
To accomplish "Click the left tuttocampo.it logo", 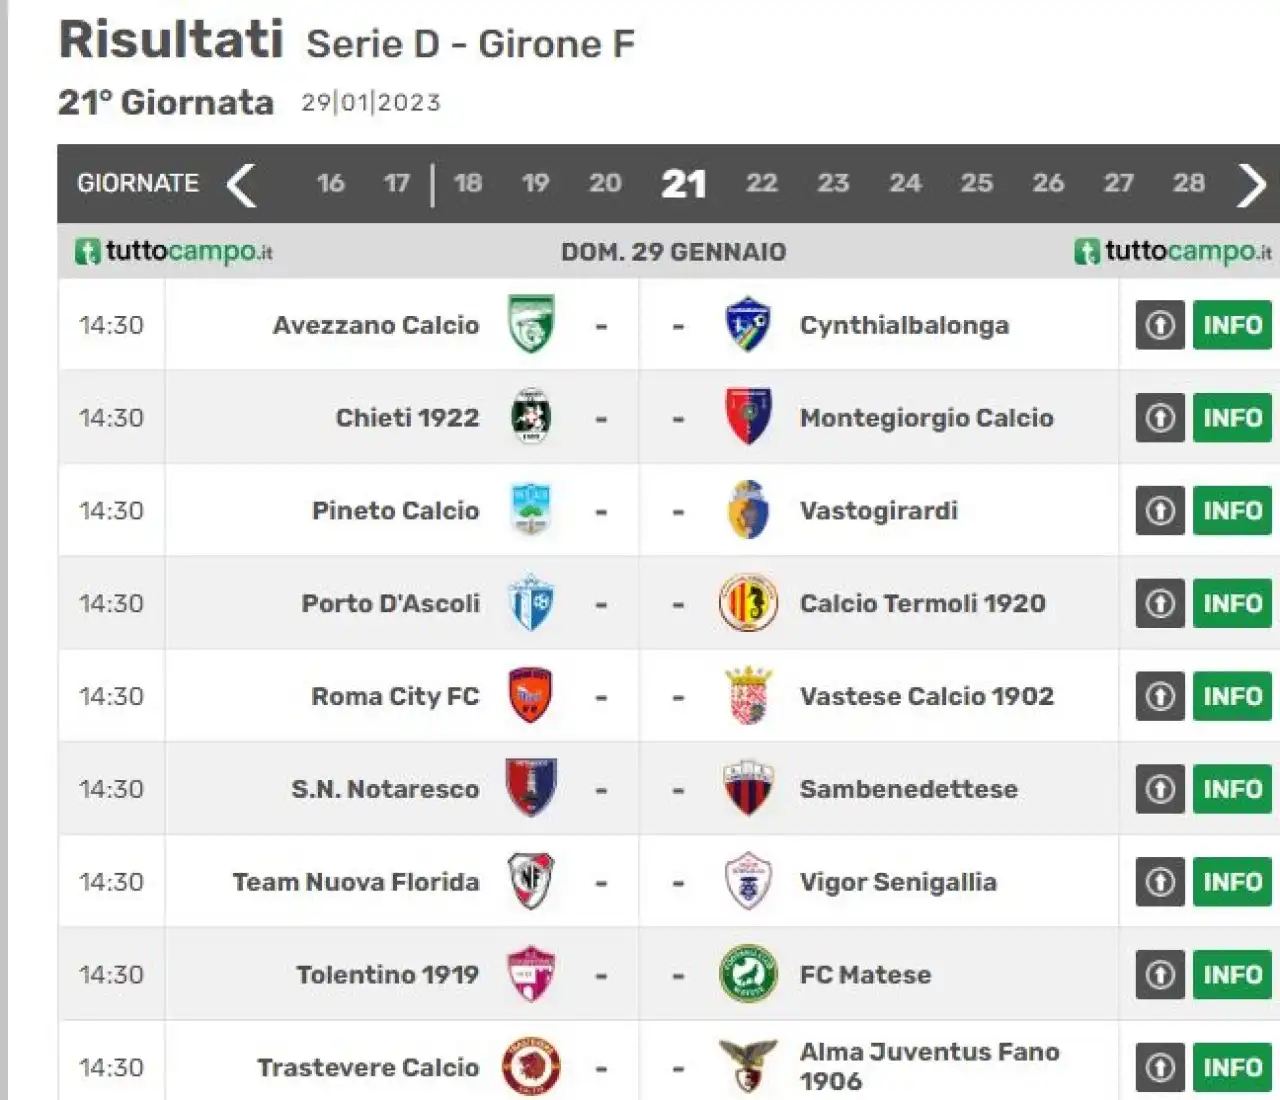I will [173, 251].
